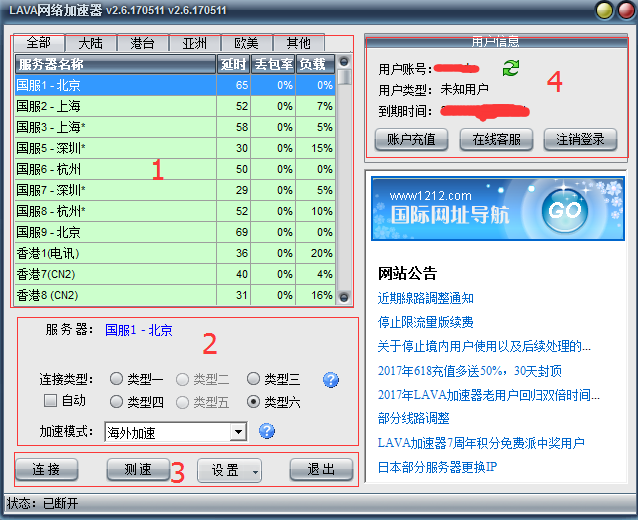Sort by 丢包率 column header
Screen dimensions: 638x520
(273, 64)
